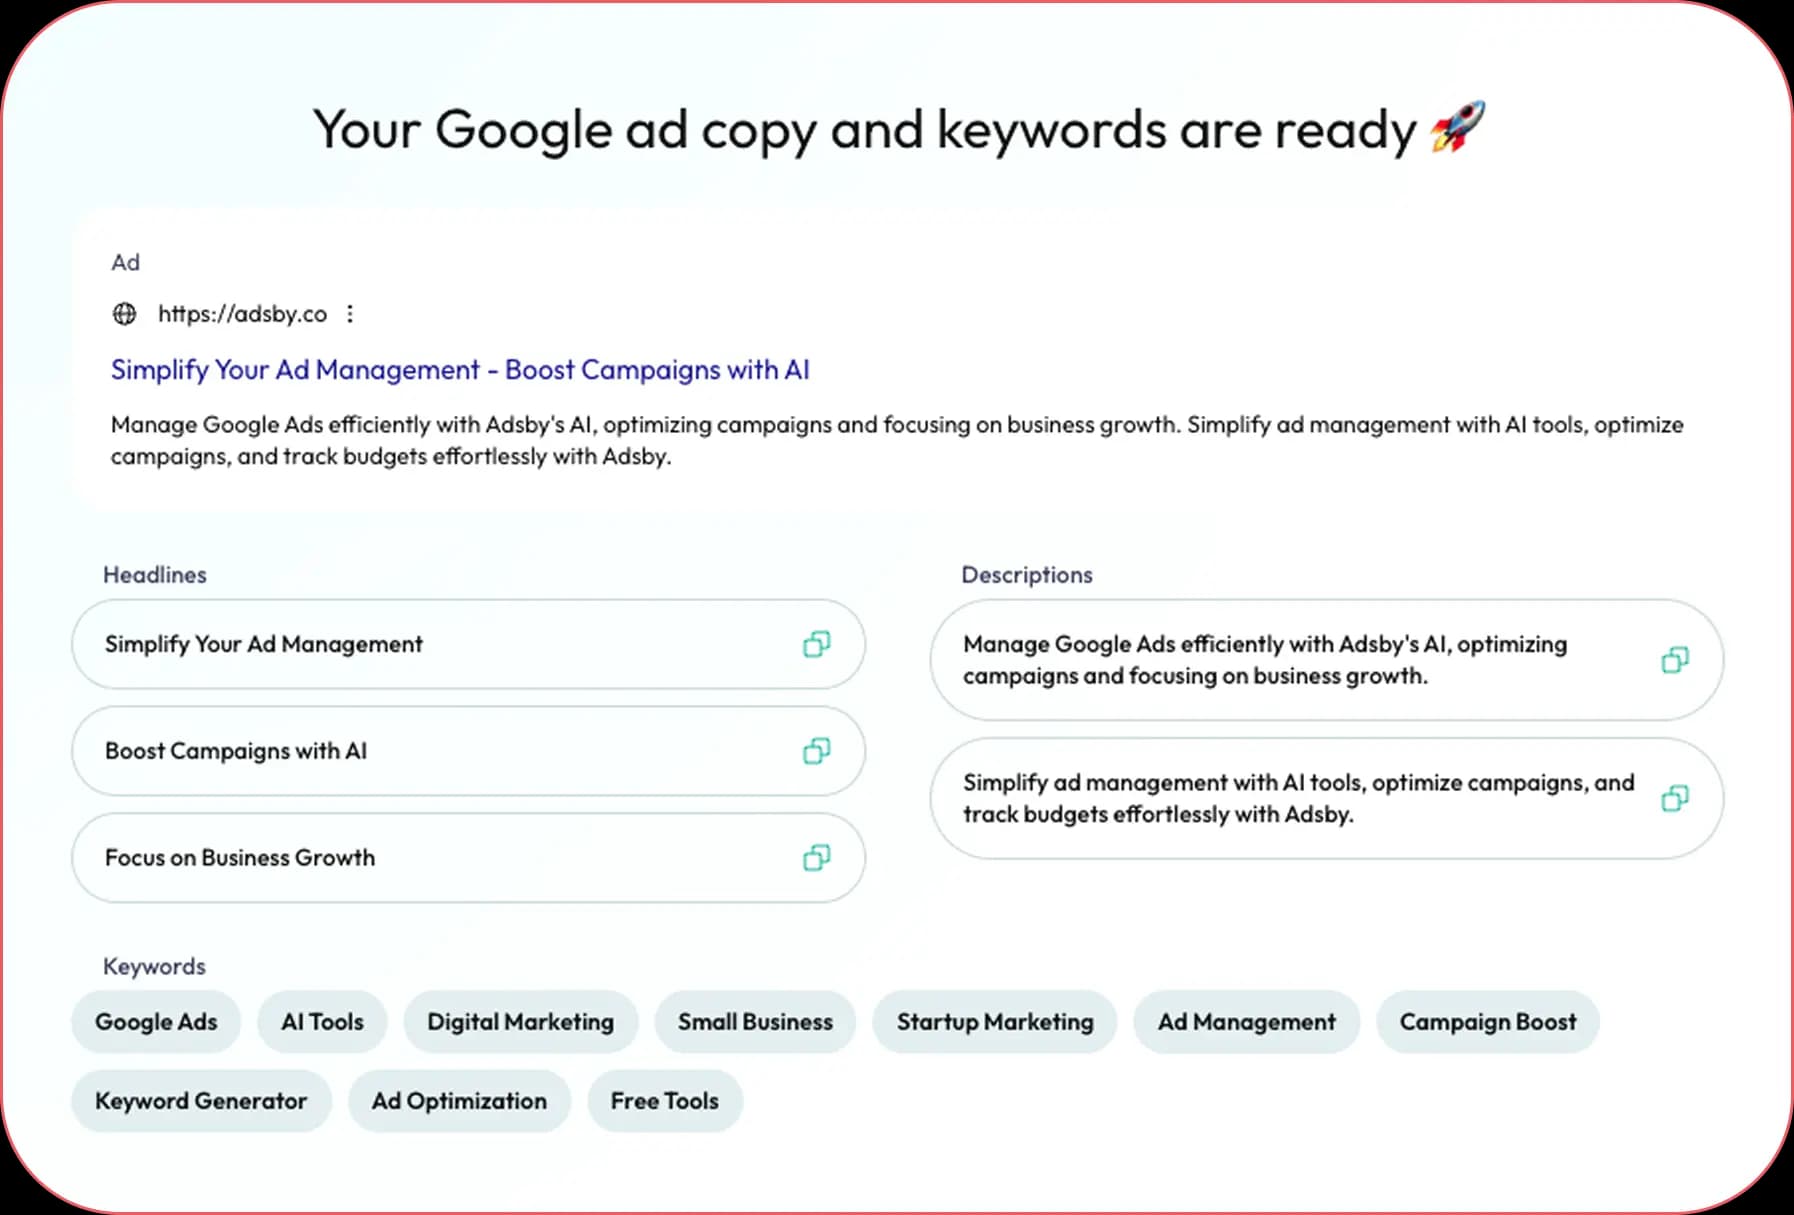Image resolution: width=1794 pixels, height=1215 pixels.
Task: Select the 'Free Tools' keyword chip
Action: point(664,1101)
